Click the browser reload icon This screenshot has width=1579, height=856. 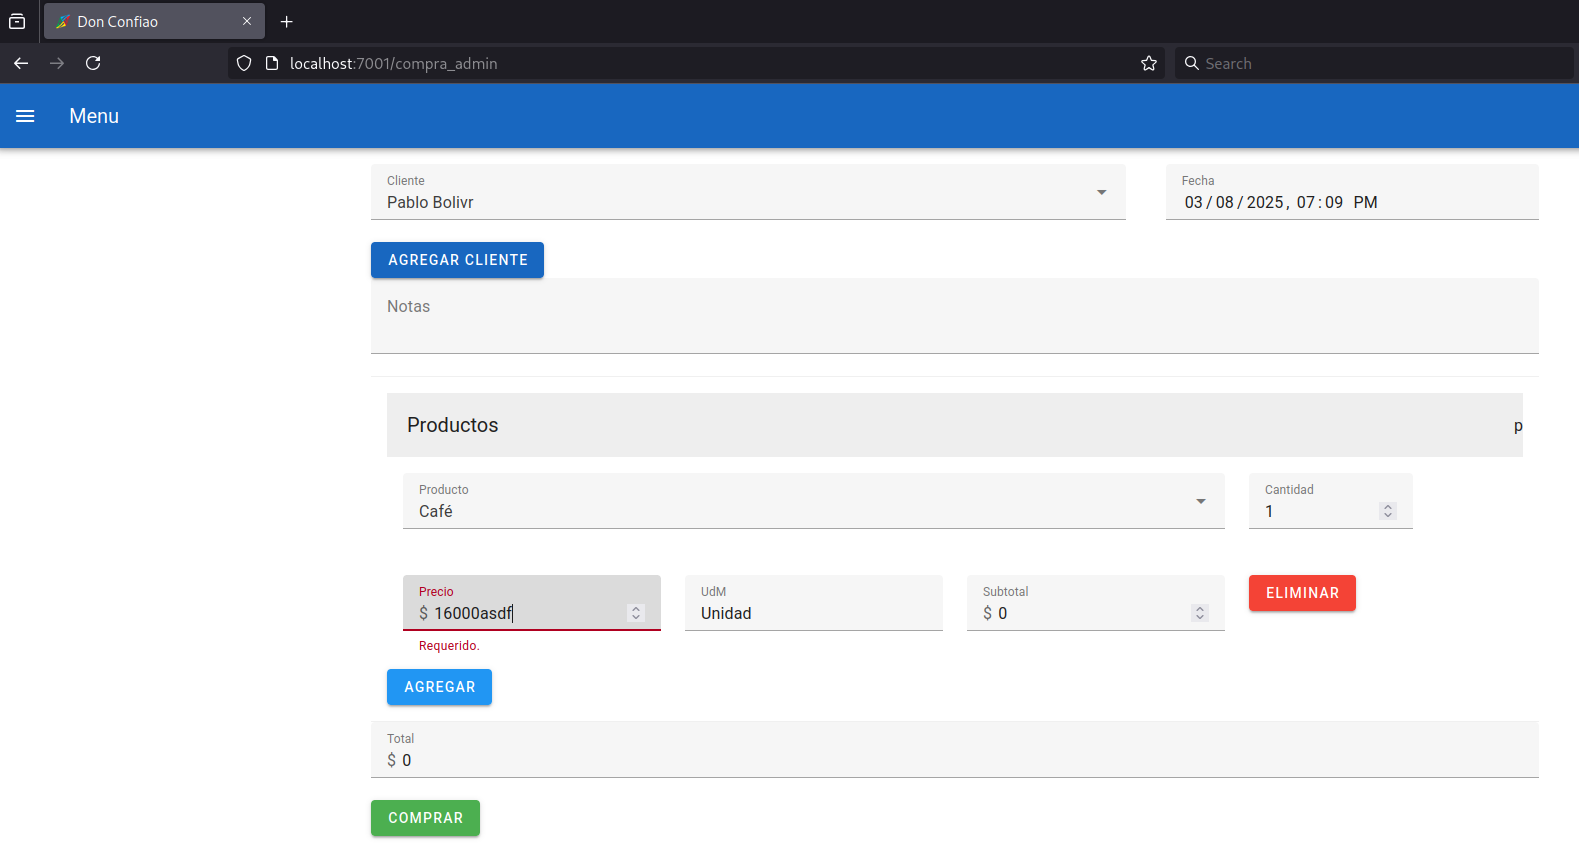(93, 63)
